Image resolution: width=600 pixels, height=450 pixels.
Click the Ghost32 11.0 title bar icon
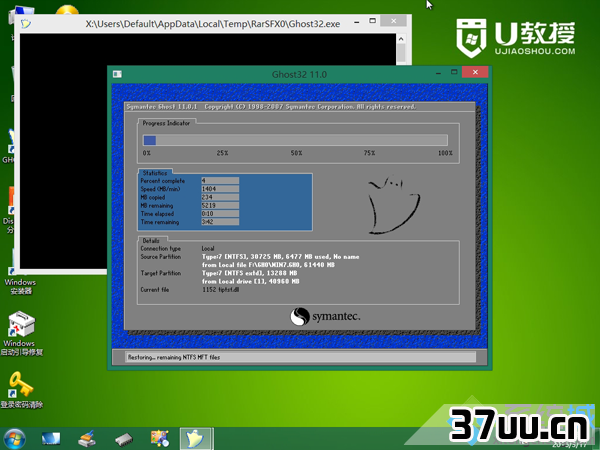(117, 74)
